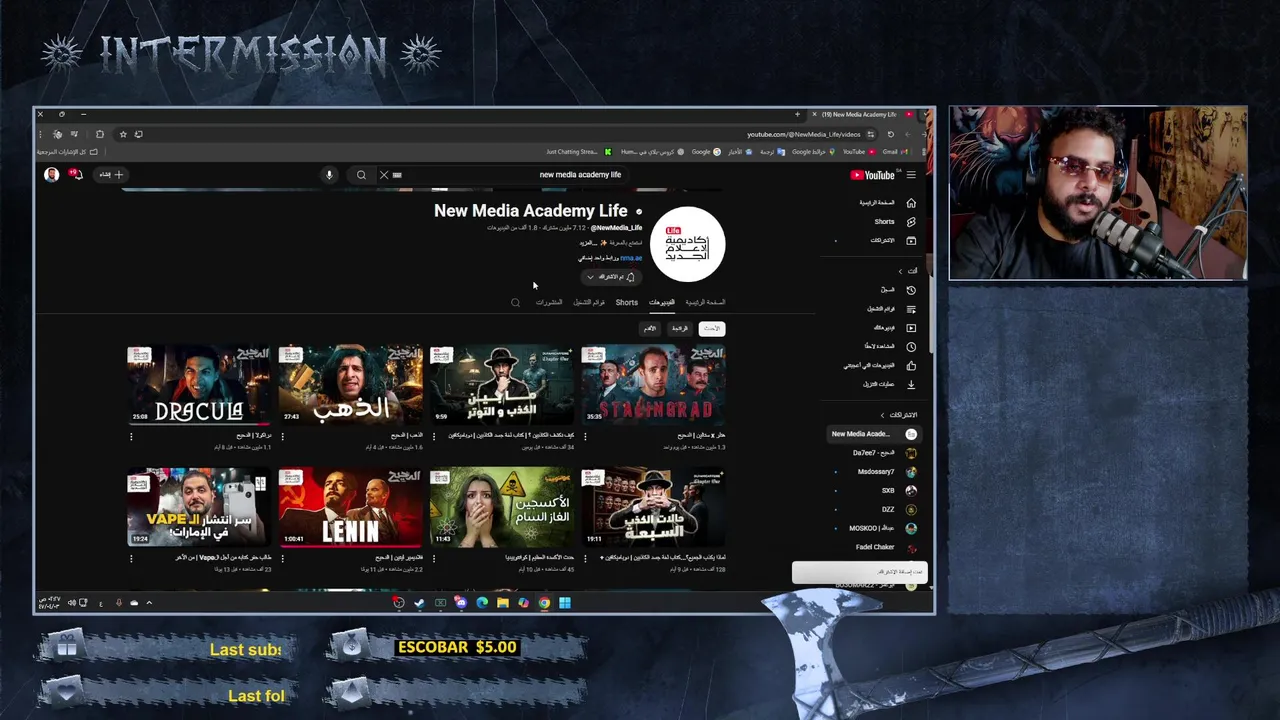
Task: Open the Posts channel tab
Action: tap(549, 302)
